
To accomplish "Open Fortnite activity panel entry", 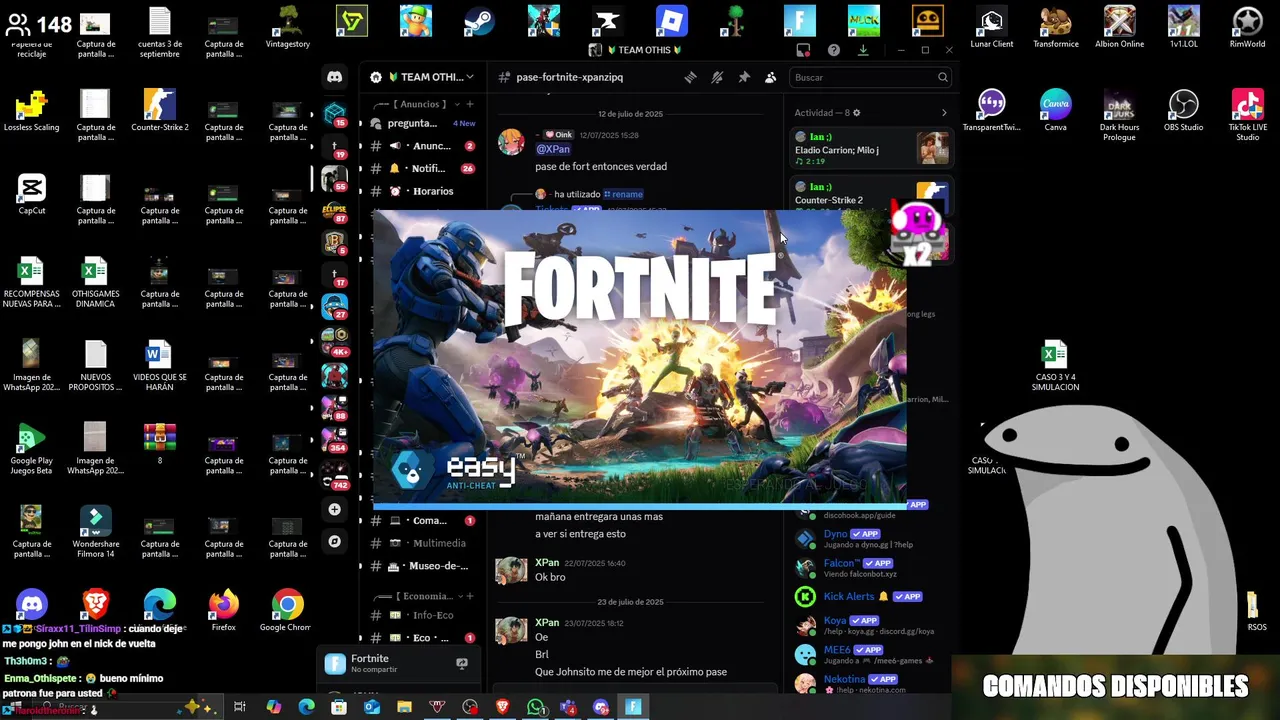I will (397, 664).
